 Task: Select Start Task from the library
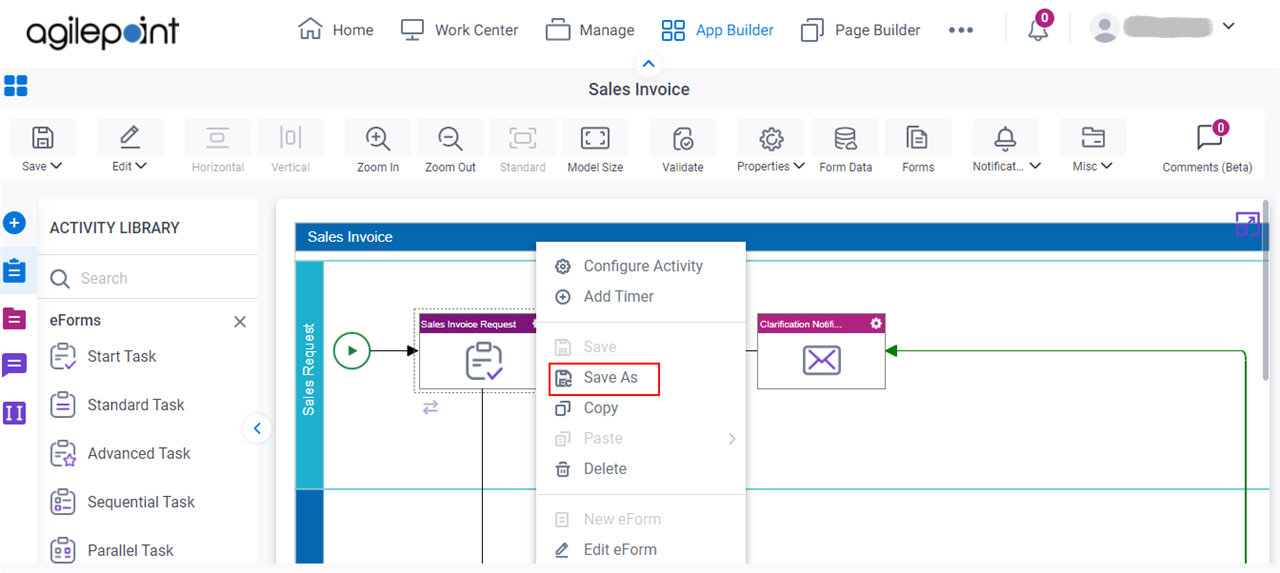(x=103, y=356)
